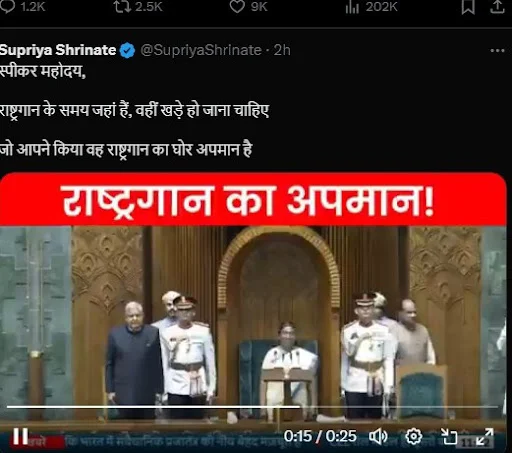512x453 pixels.
Task: Open the three-dot more options menu
Action: [497, 51]
